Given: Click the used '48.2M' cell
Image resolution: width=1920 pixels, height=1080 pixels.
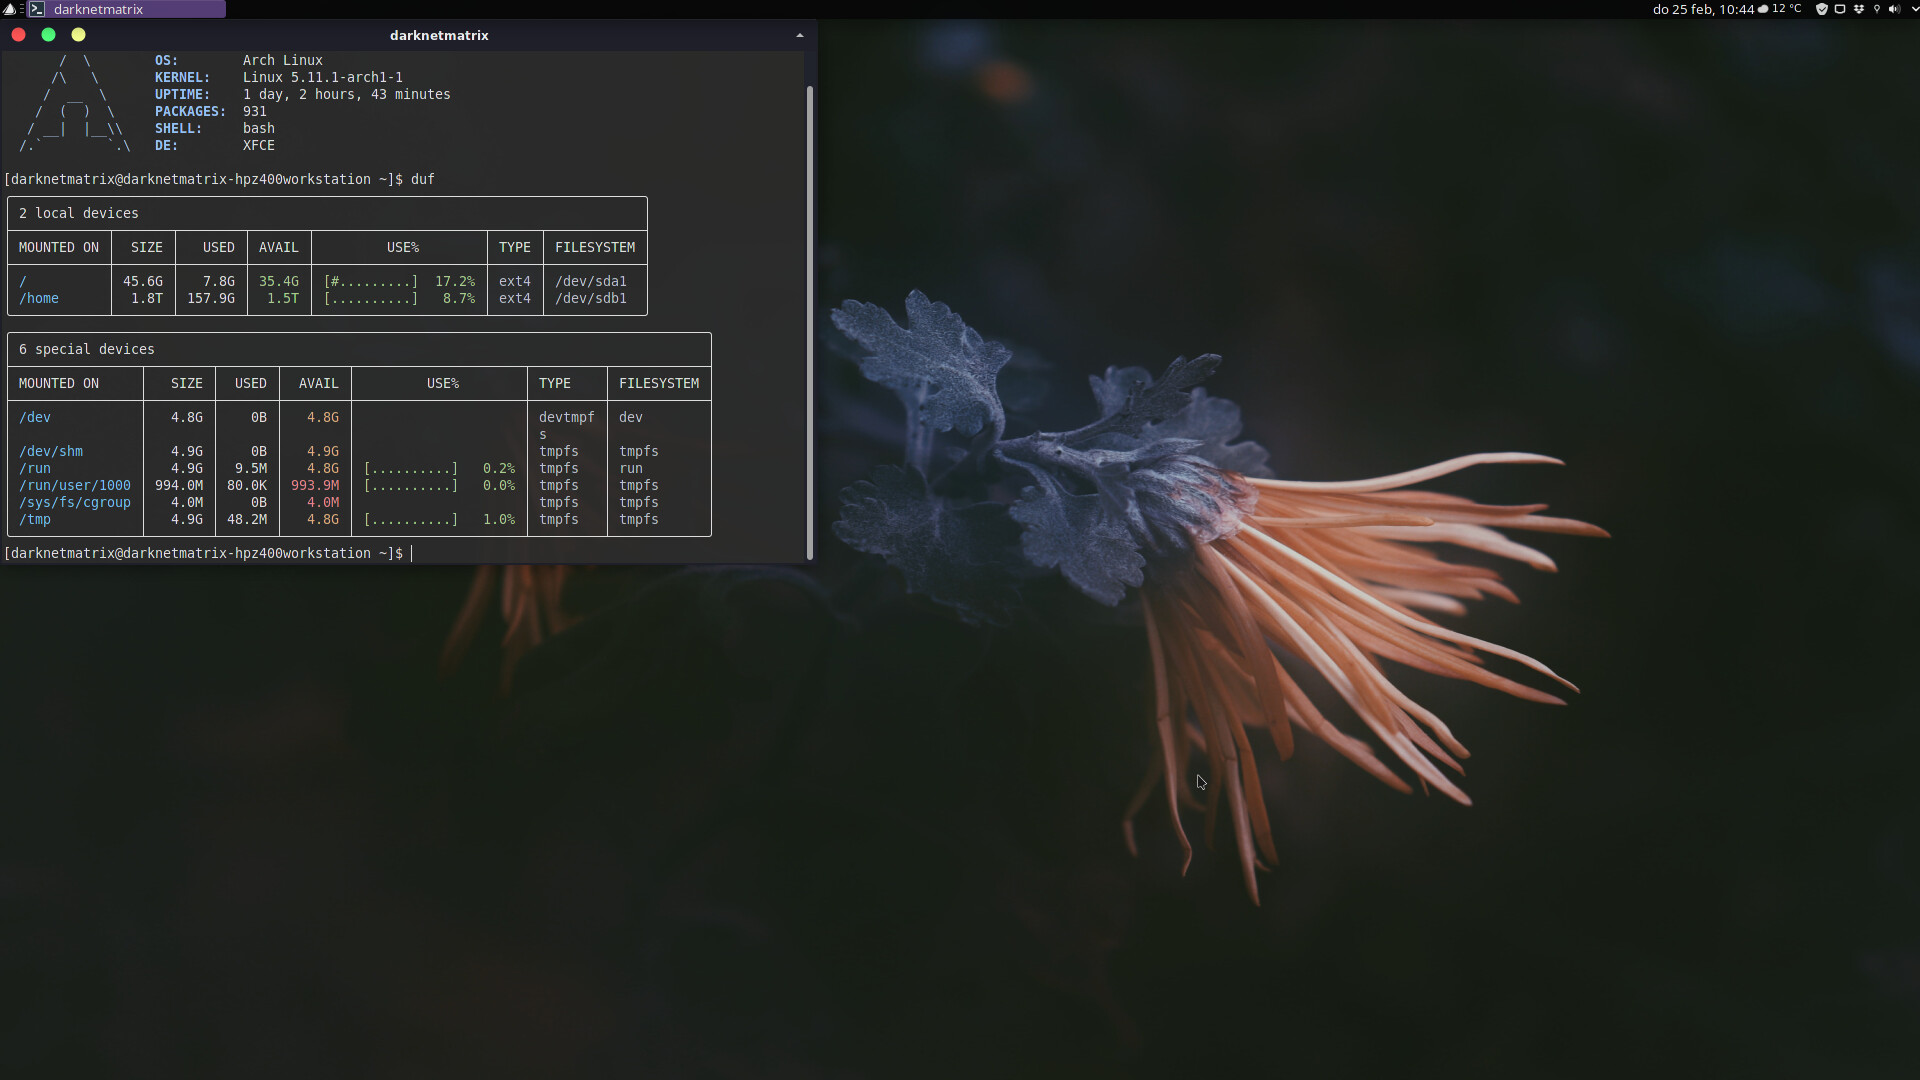Looking at the screenshot, I should coord(246,519).
